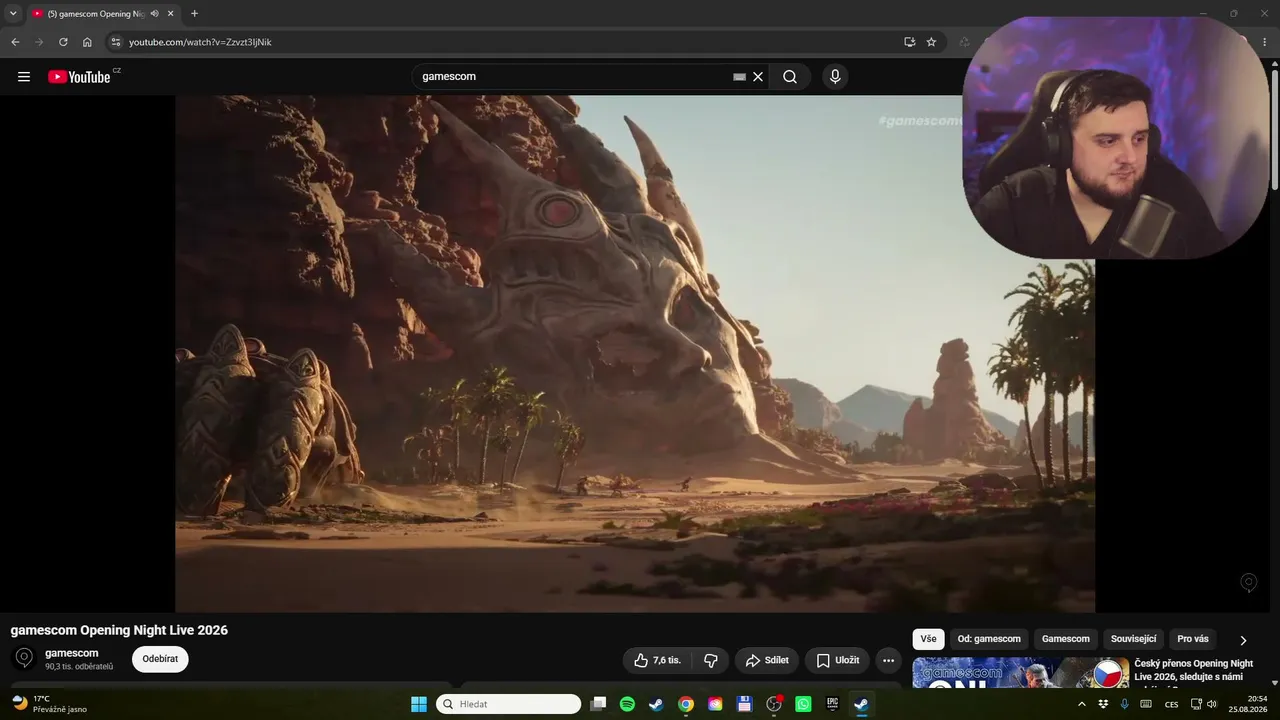Image resolution: width=1280 pixels, height=720 pixels.
Task: Open WhatsApp from the taskbar
Action: pos(803,704)
